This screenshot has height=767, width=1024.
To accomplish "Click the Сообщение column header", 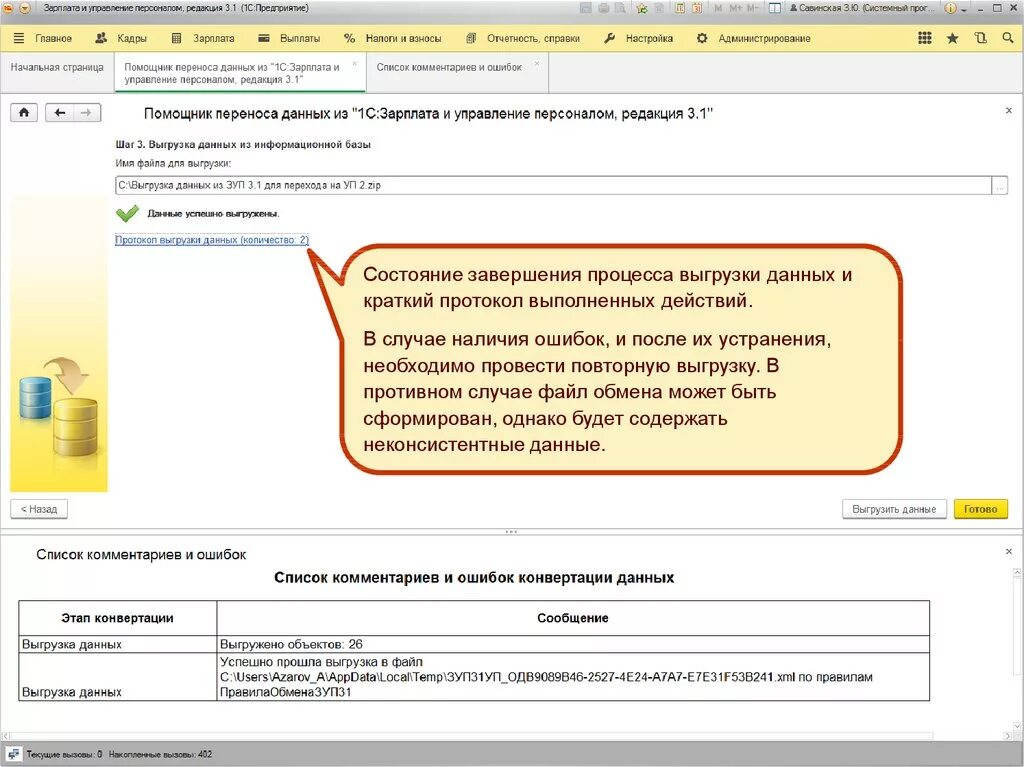I will coord(573,618).
